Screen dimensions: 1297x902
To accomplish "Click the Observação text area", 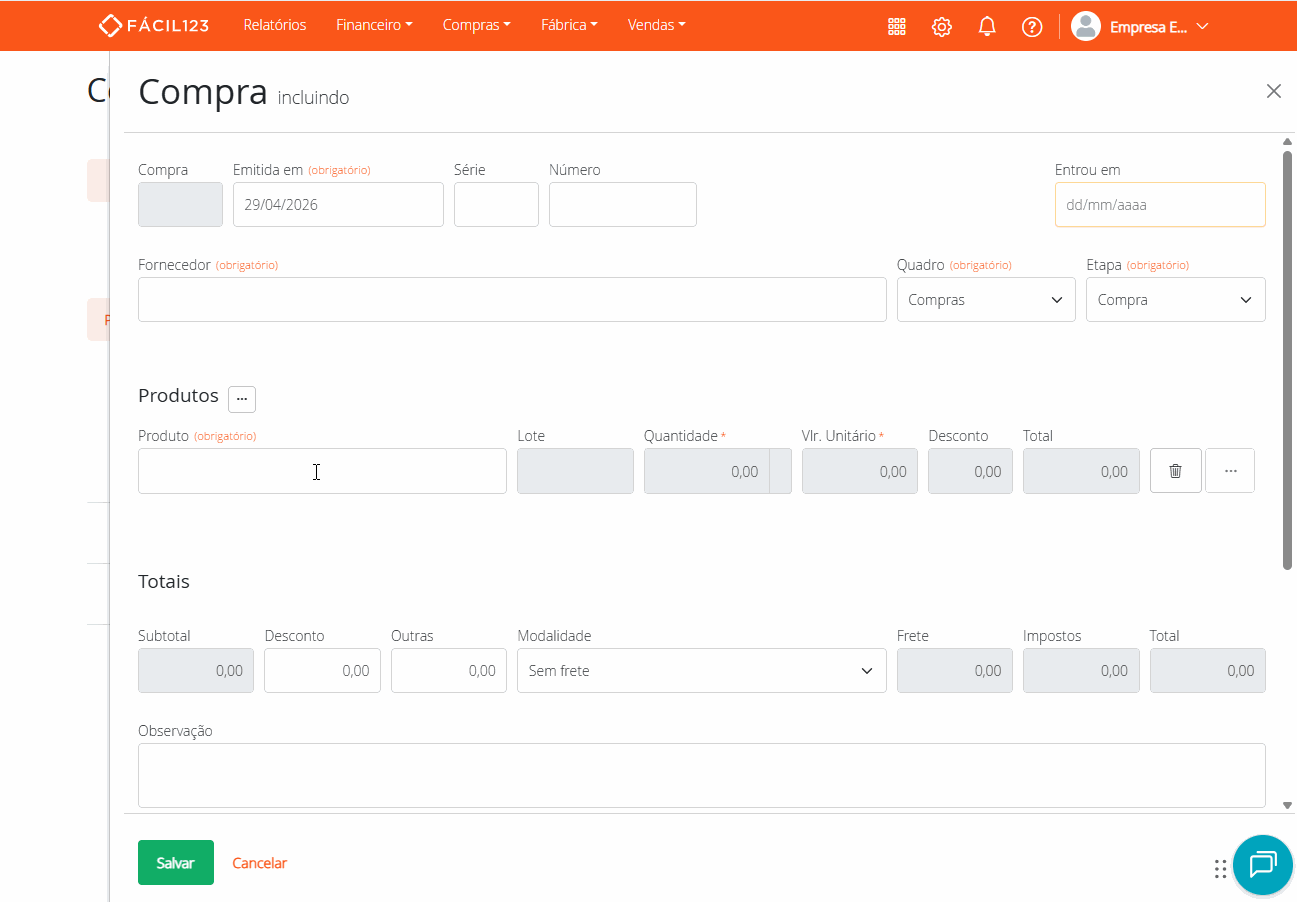I will point(702,775).
